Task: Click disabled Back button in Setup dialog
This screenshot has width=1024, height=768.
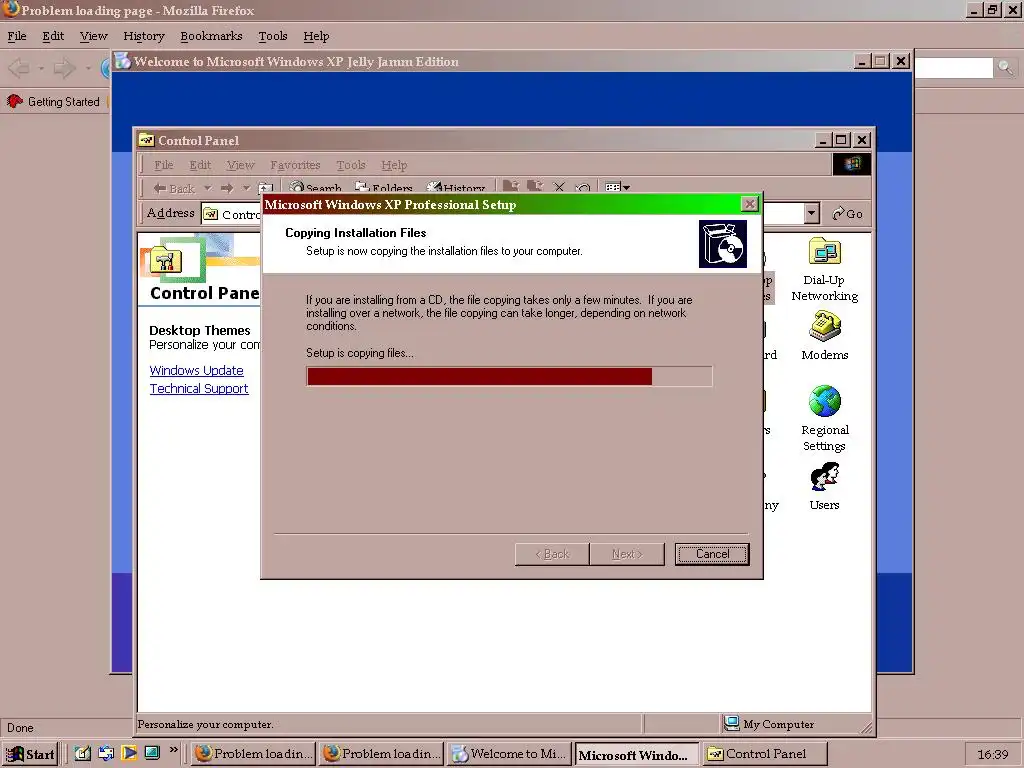Action: click(x=552, y=554)
